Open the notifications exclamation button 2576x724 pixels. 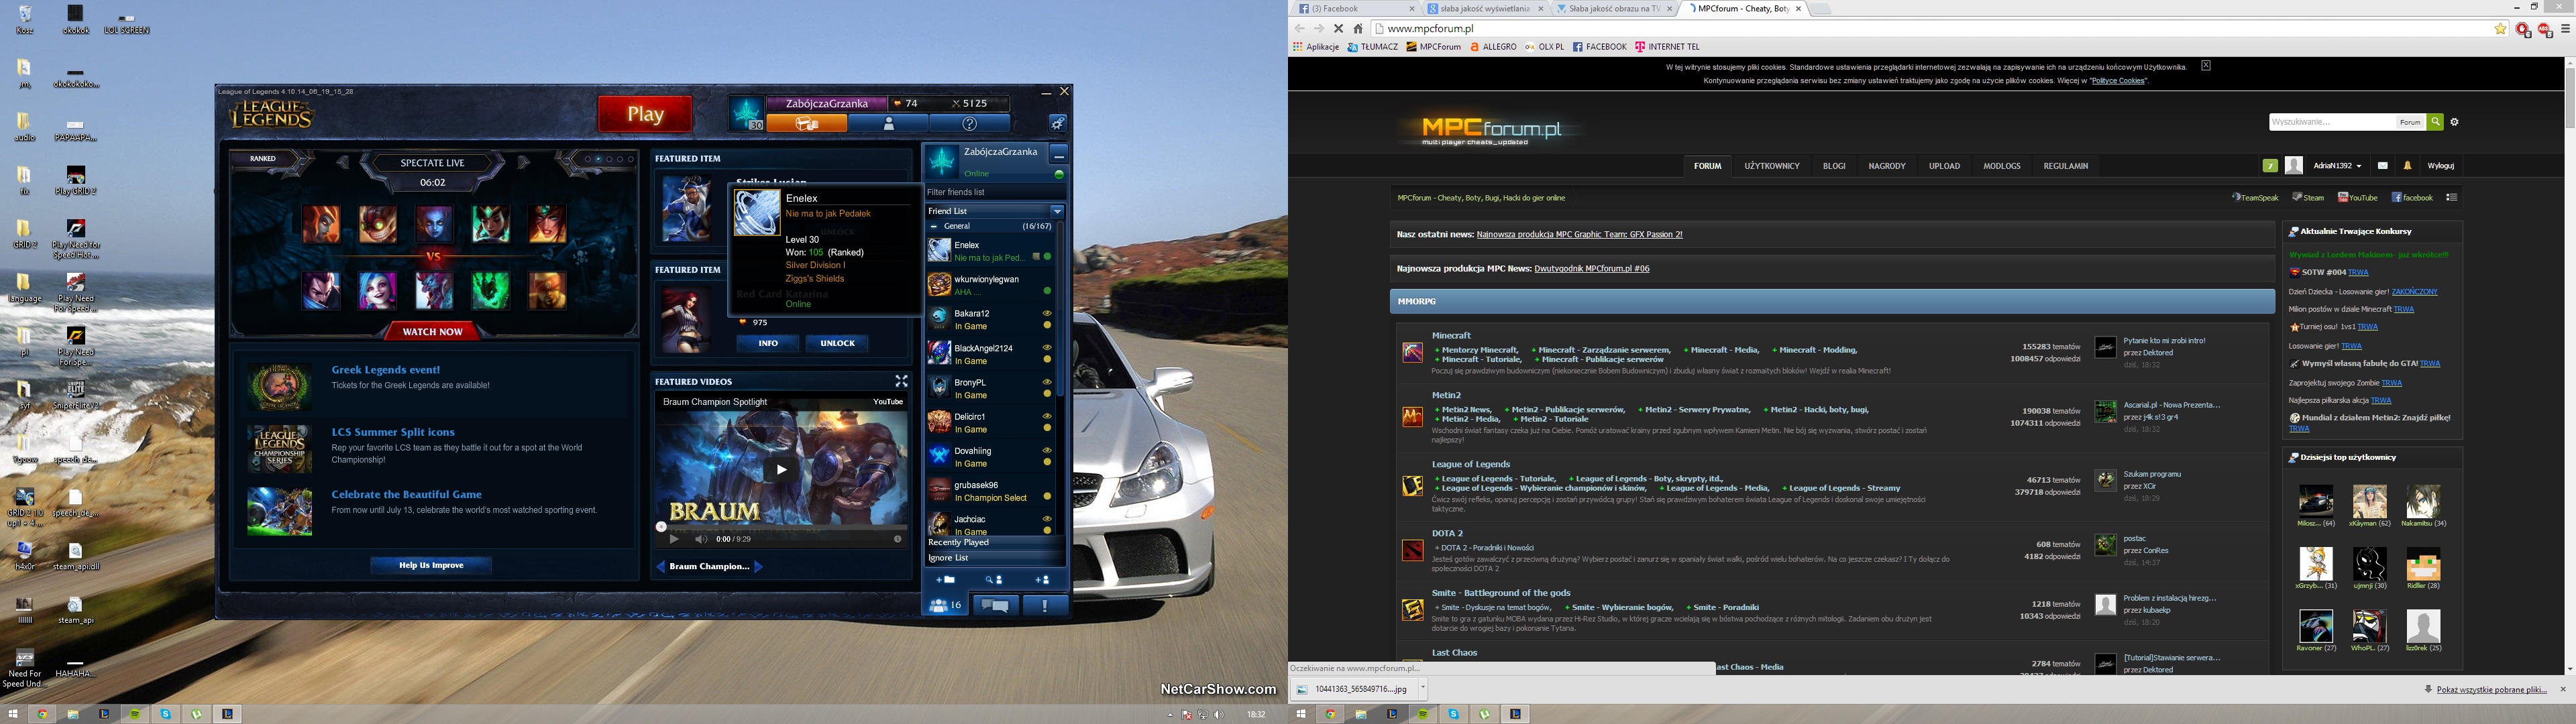click(1045, 605)
